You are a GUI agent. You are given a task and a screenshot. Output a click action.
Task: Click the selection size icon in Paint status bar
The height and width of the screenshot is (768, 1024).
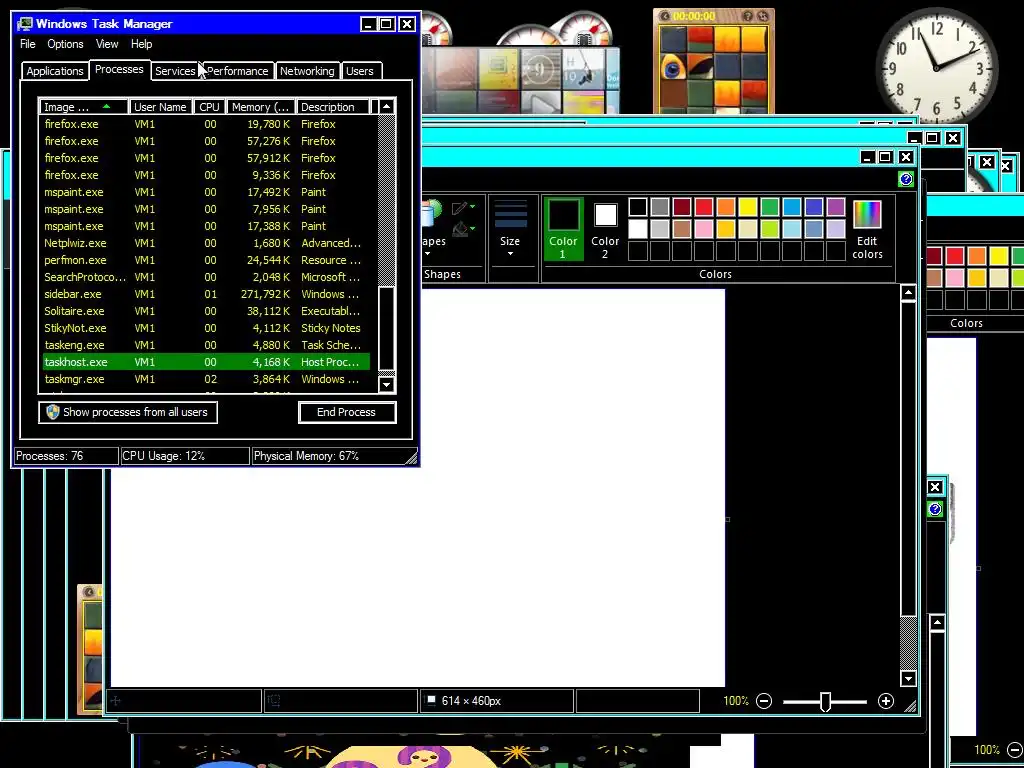coord(274,700)
